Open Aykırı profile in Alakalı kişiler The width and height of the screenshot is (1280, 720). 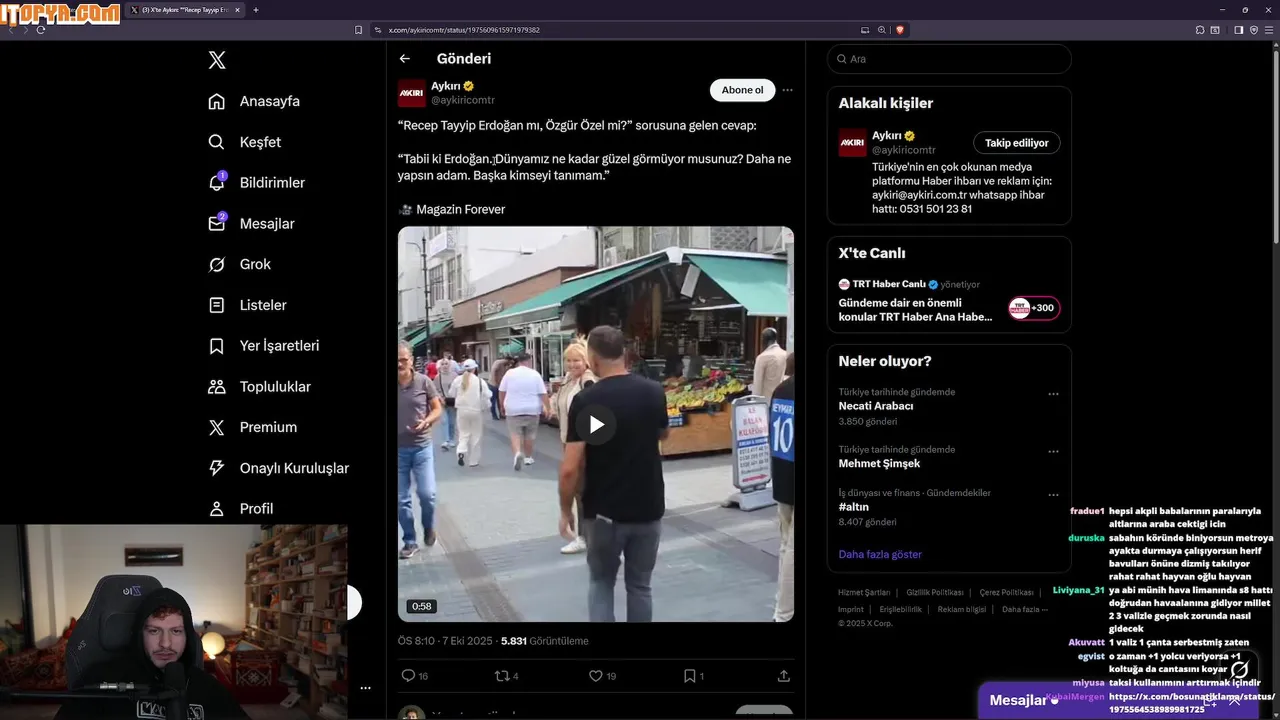tap(887, 136)
